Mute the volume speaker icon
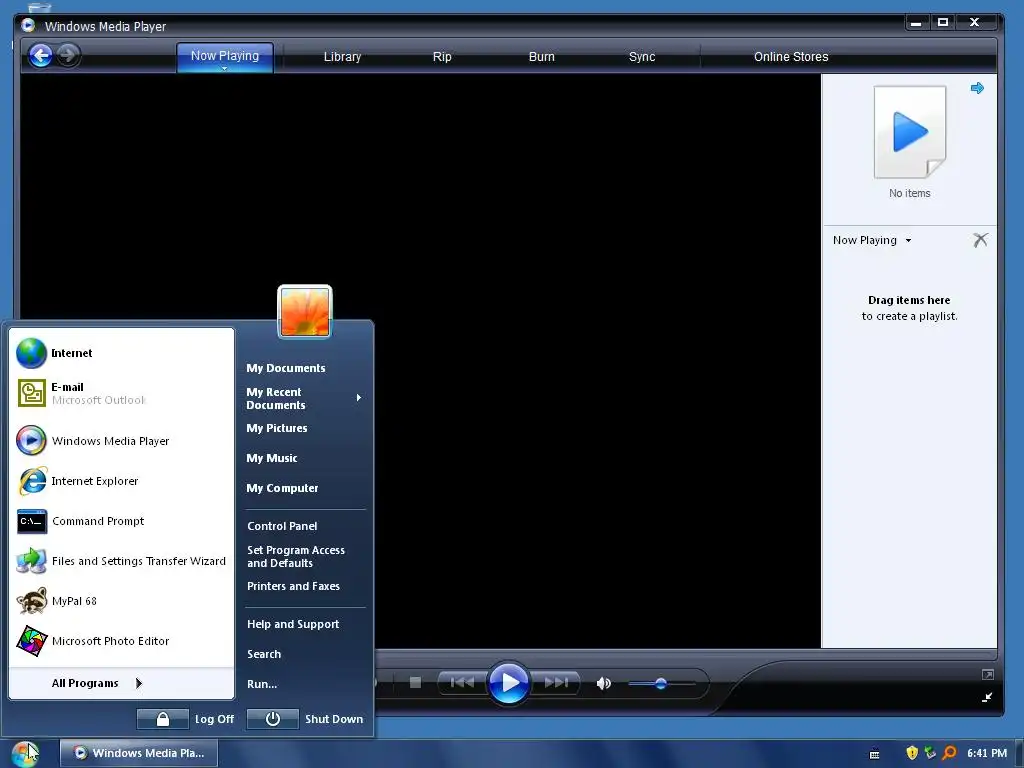Screen dimensions: 1024x768 tap(603, 683)
